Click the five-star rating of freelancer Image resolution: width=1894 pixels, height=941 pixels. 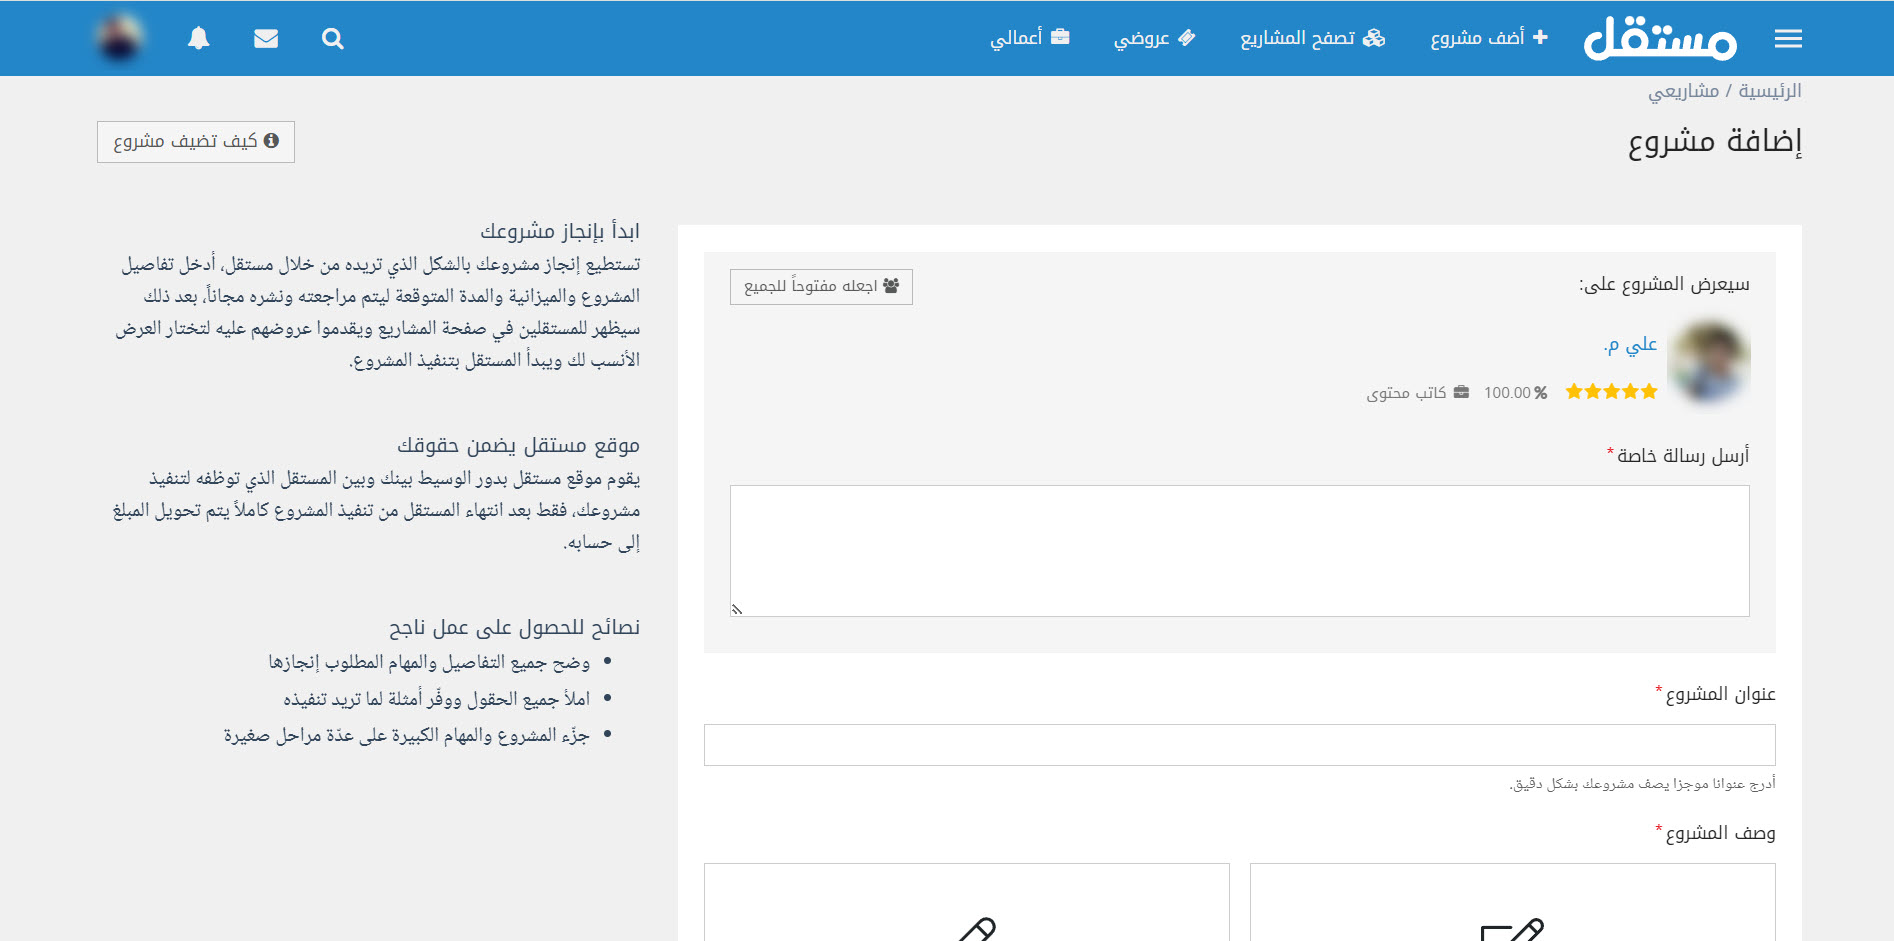coord(1612,392)
